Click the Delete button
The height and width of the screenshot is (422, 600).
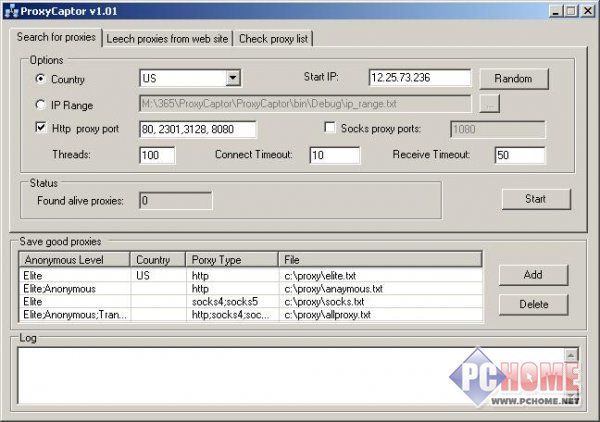pos(533,305)
